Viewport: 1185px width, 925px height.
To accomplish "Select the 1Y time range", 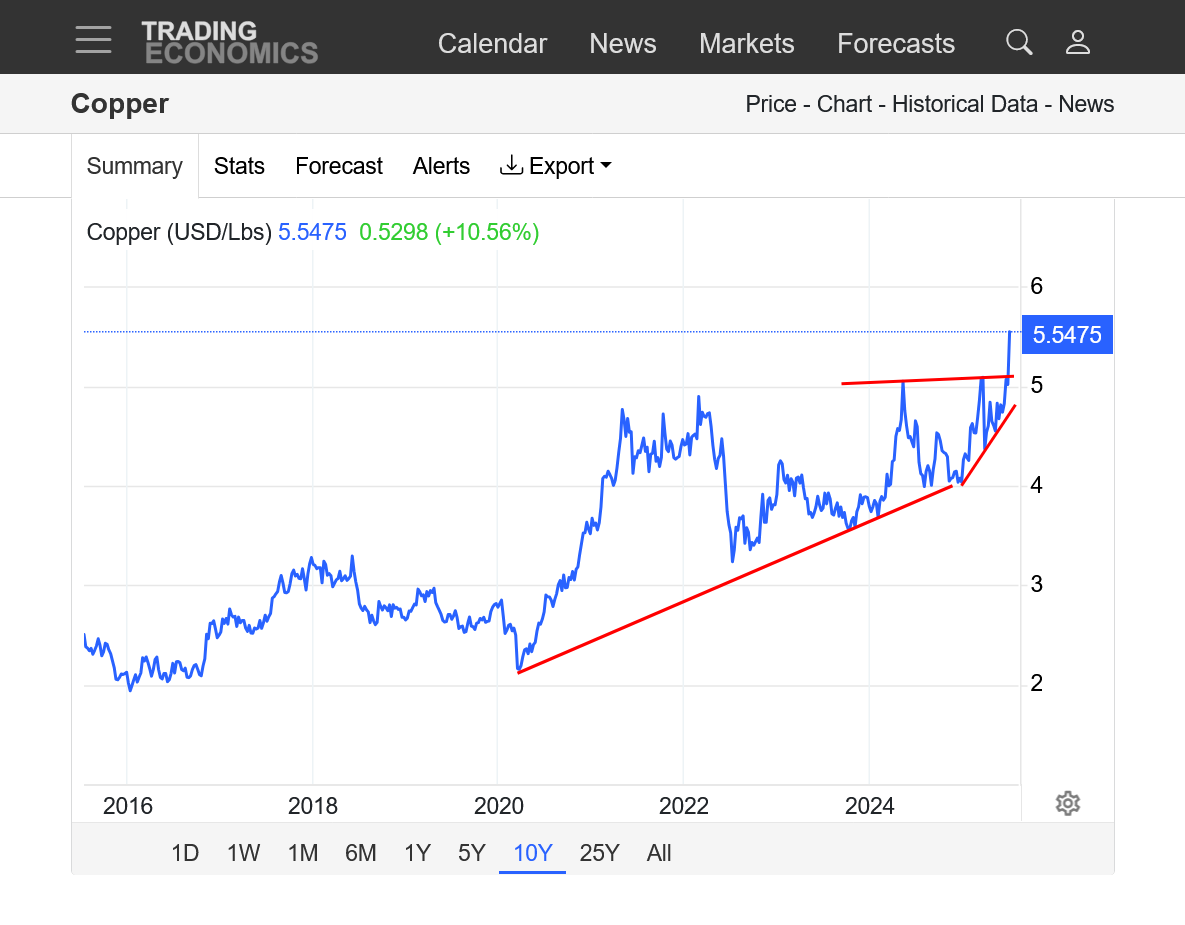I will (417, 853).
